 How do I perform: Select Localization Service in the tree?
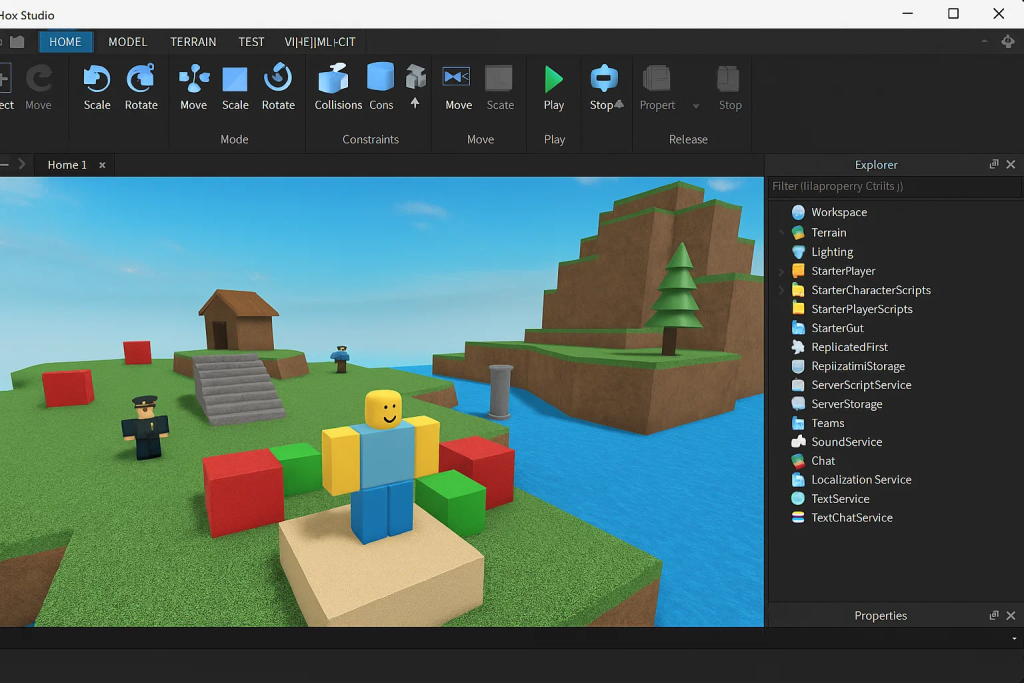tap(861, 480)
